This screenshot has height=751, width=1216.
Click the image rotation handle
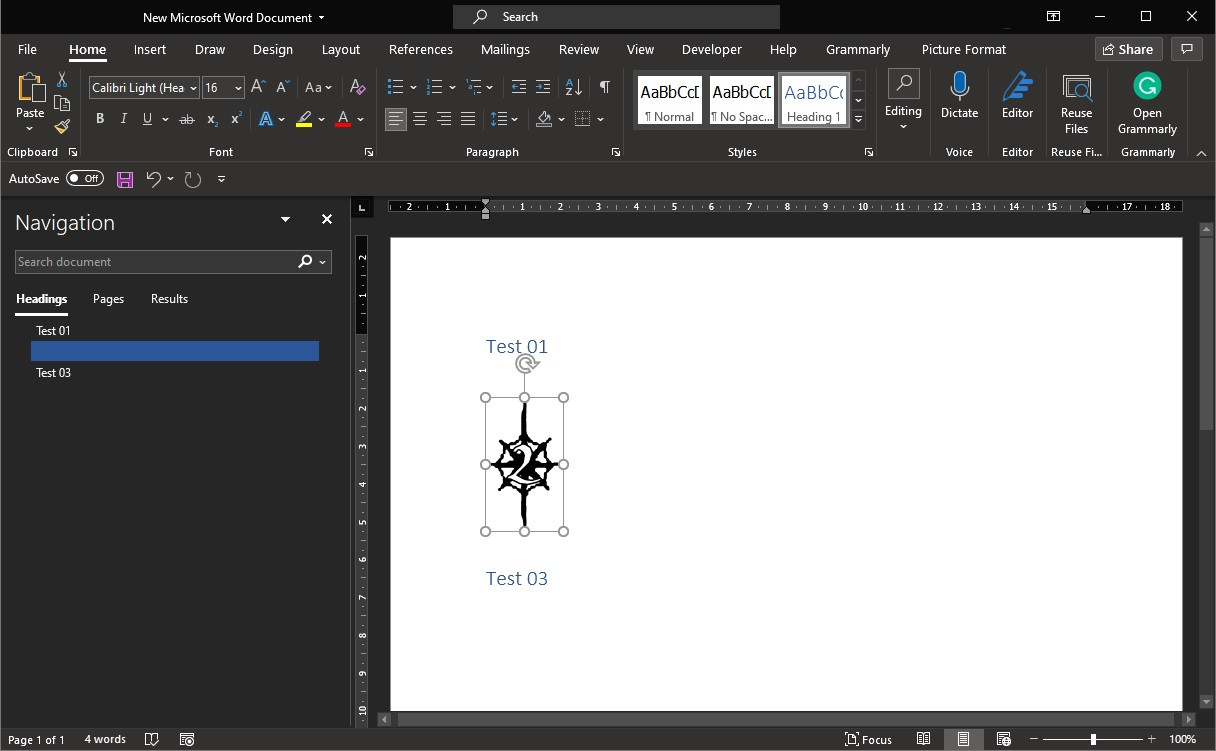tap(526, 364)
